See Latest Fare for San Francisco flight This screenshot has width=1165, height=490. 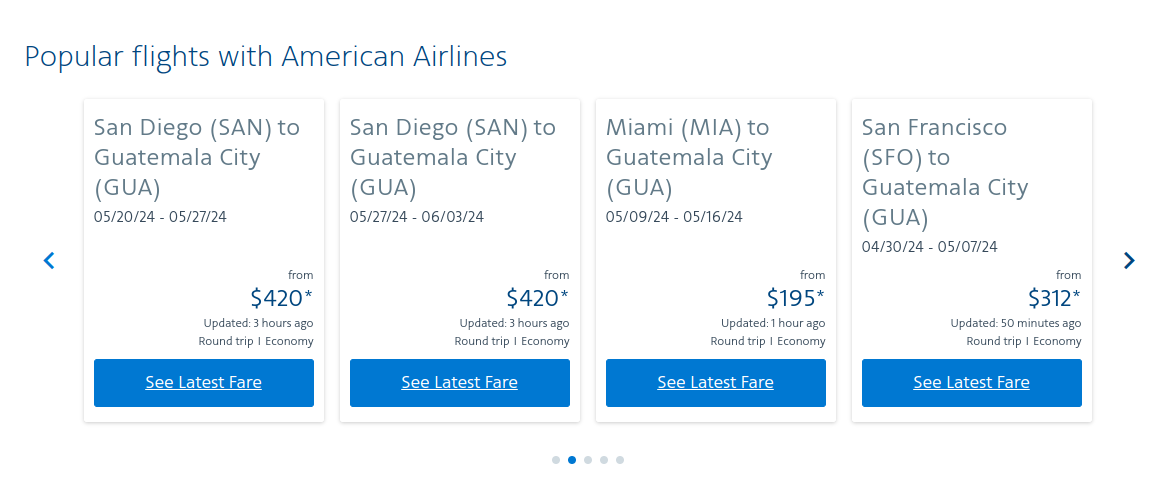pos(971,382)
